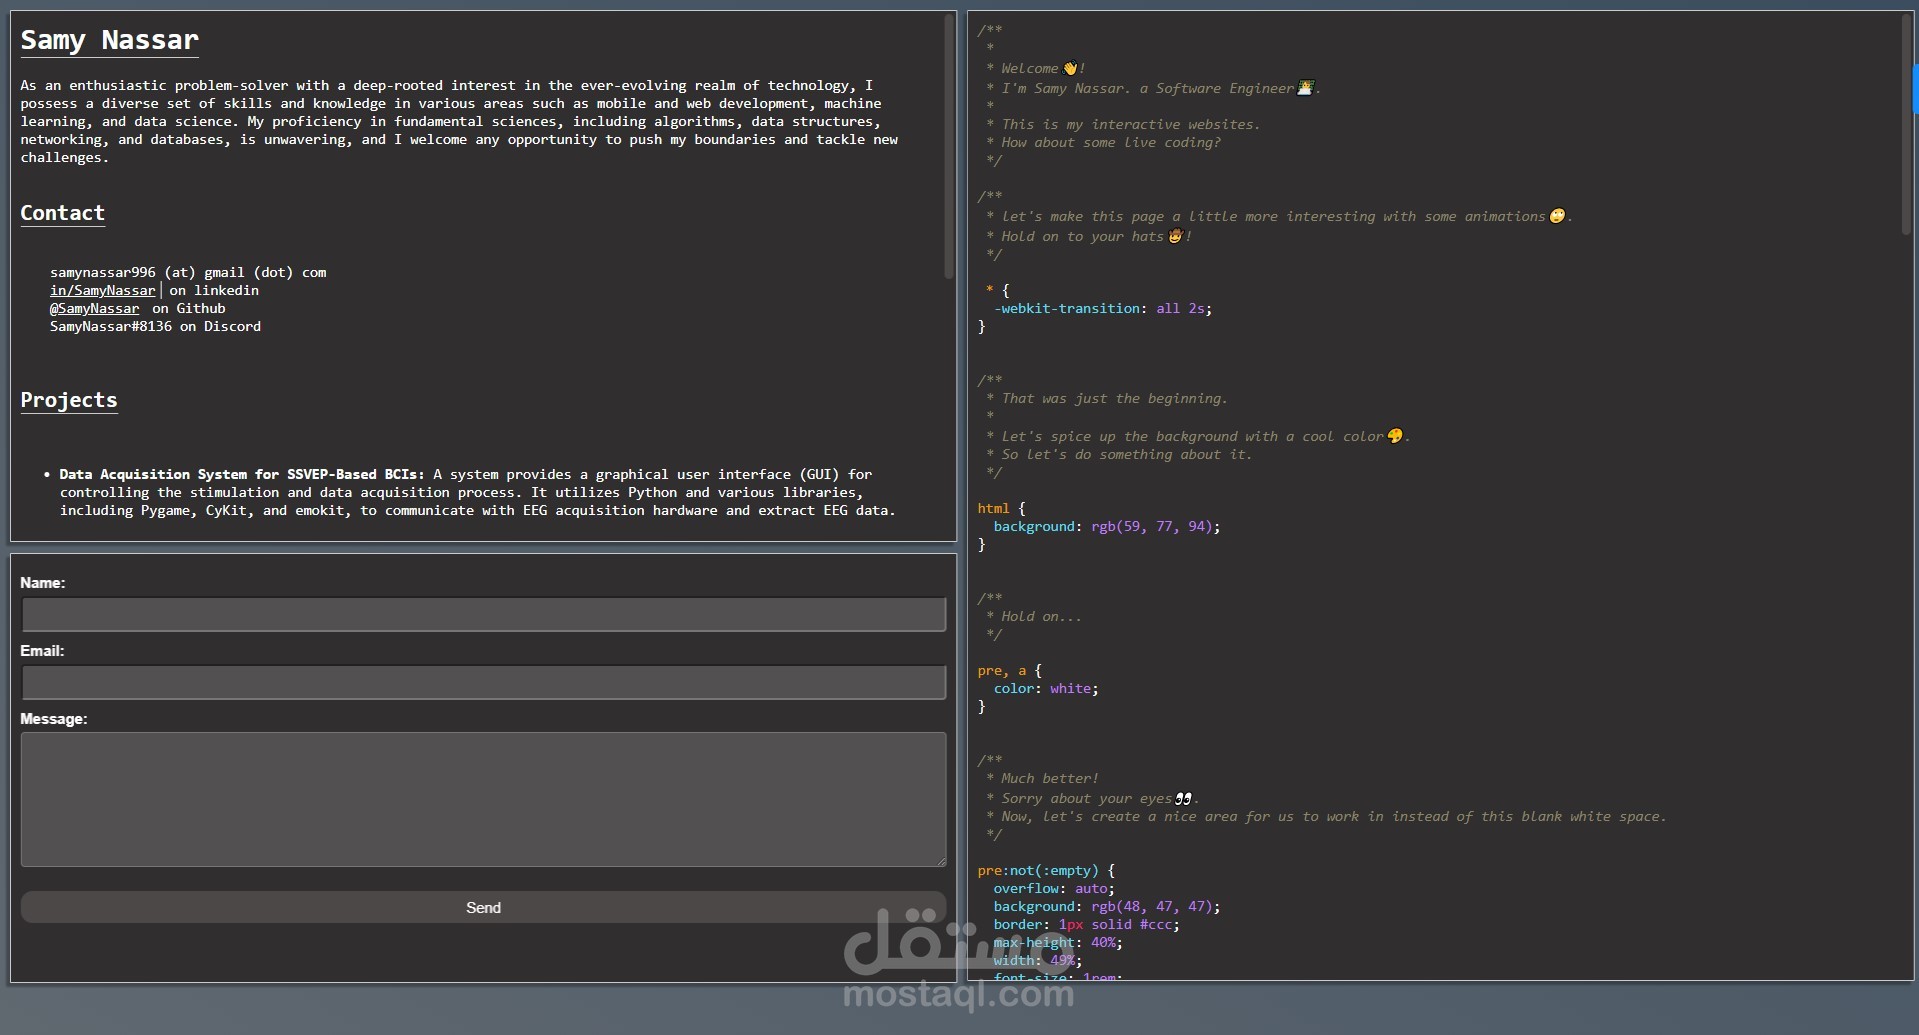
Task: Click the Projects heading
Action: click(69, 400)
